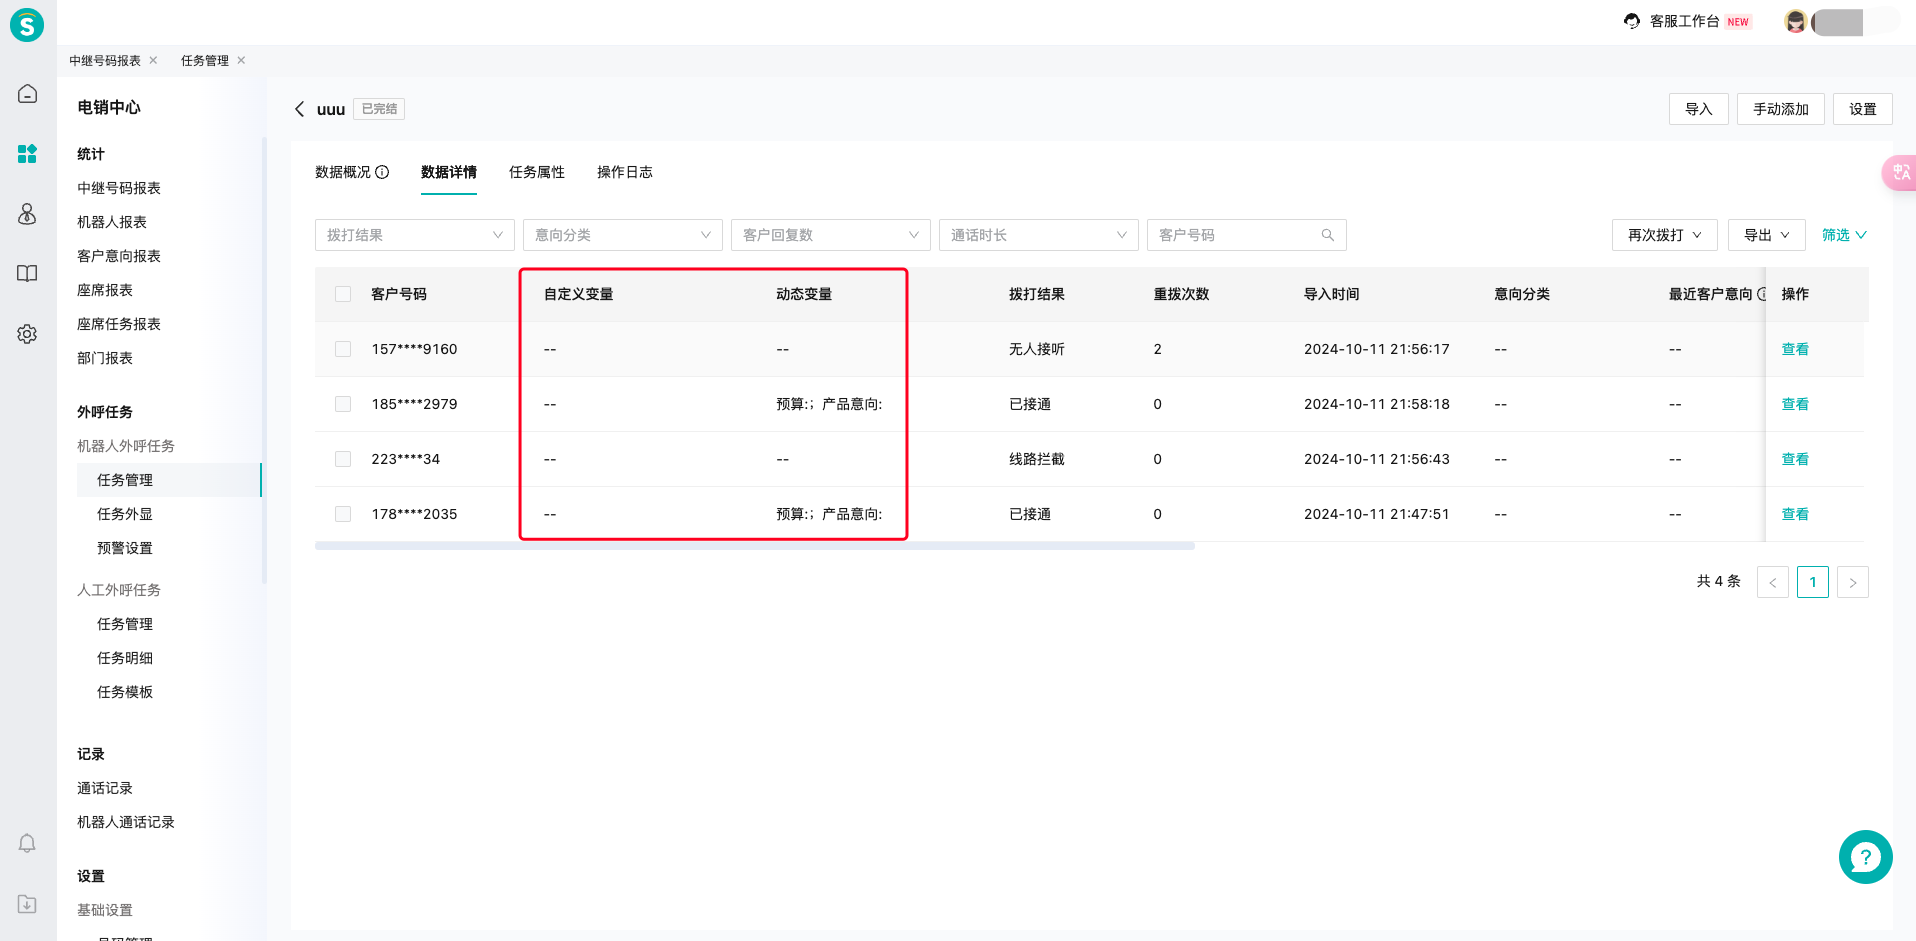Open 任务模板 in sidebar
The height and width of the screenshot is (941, 1916).
click(x=125, y=692)
